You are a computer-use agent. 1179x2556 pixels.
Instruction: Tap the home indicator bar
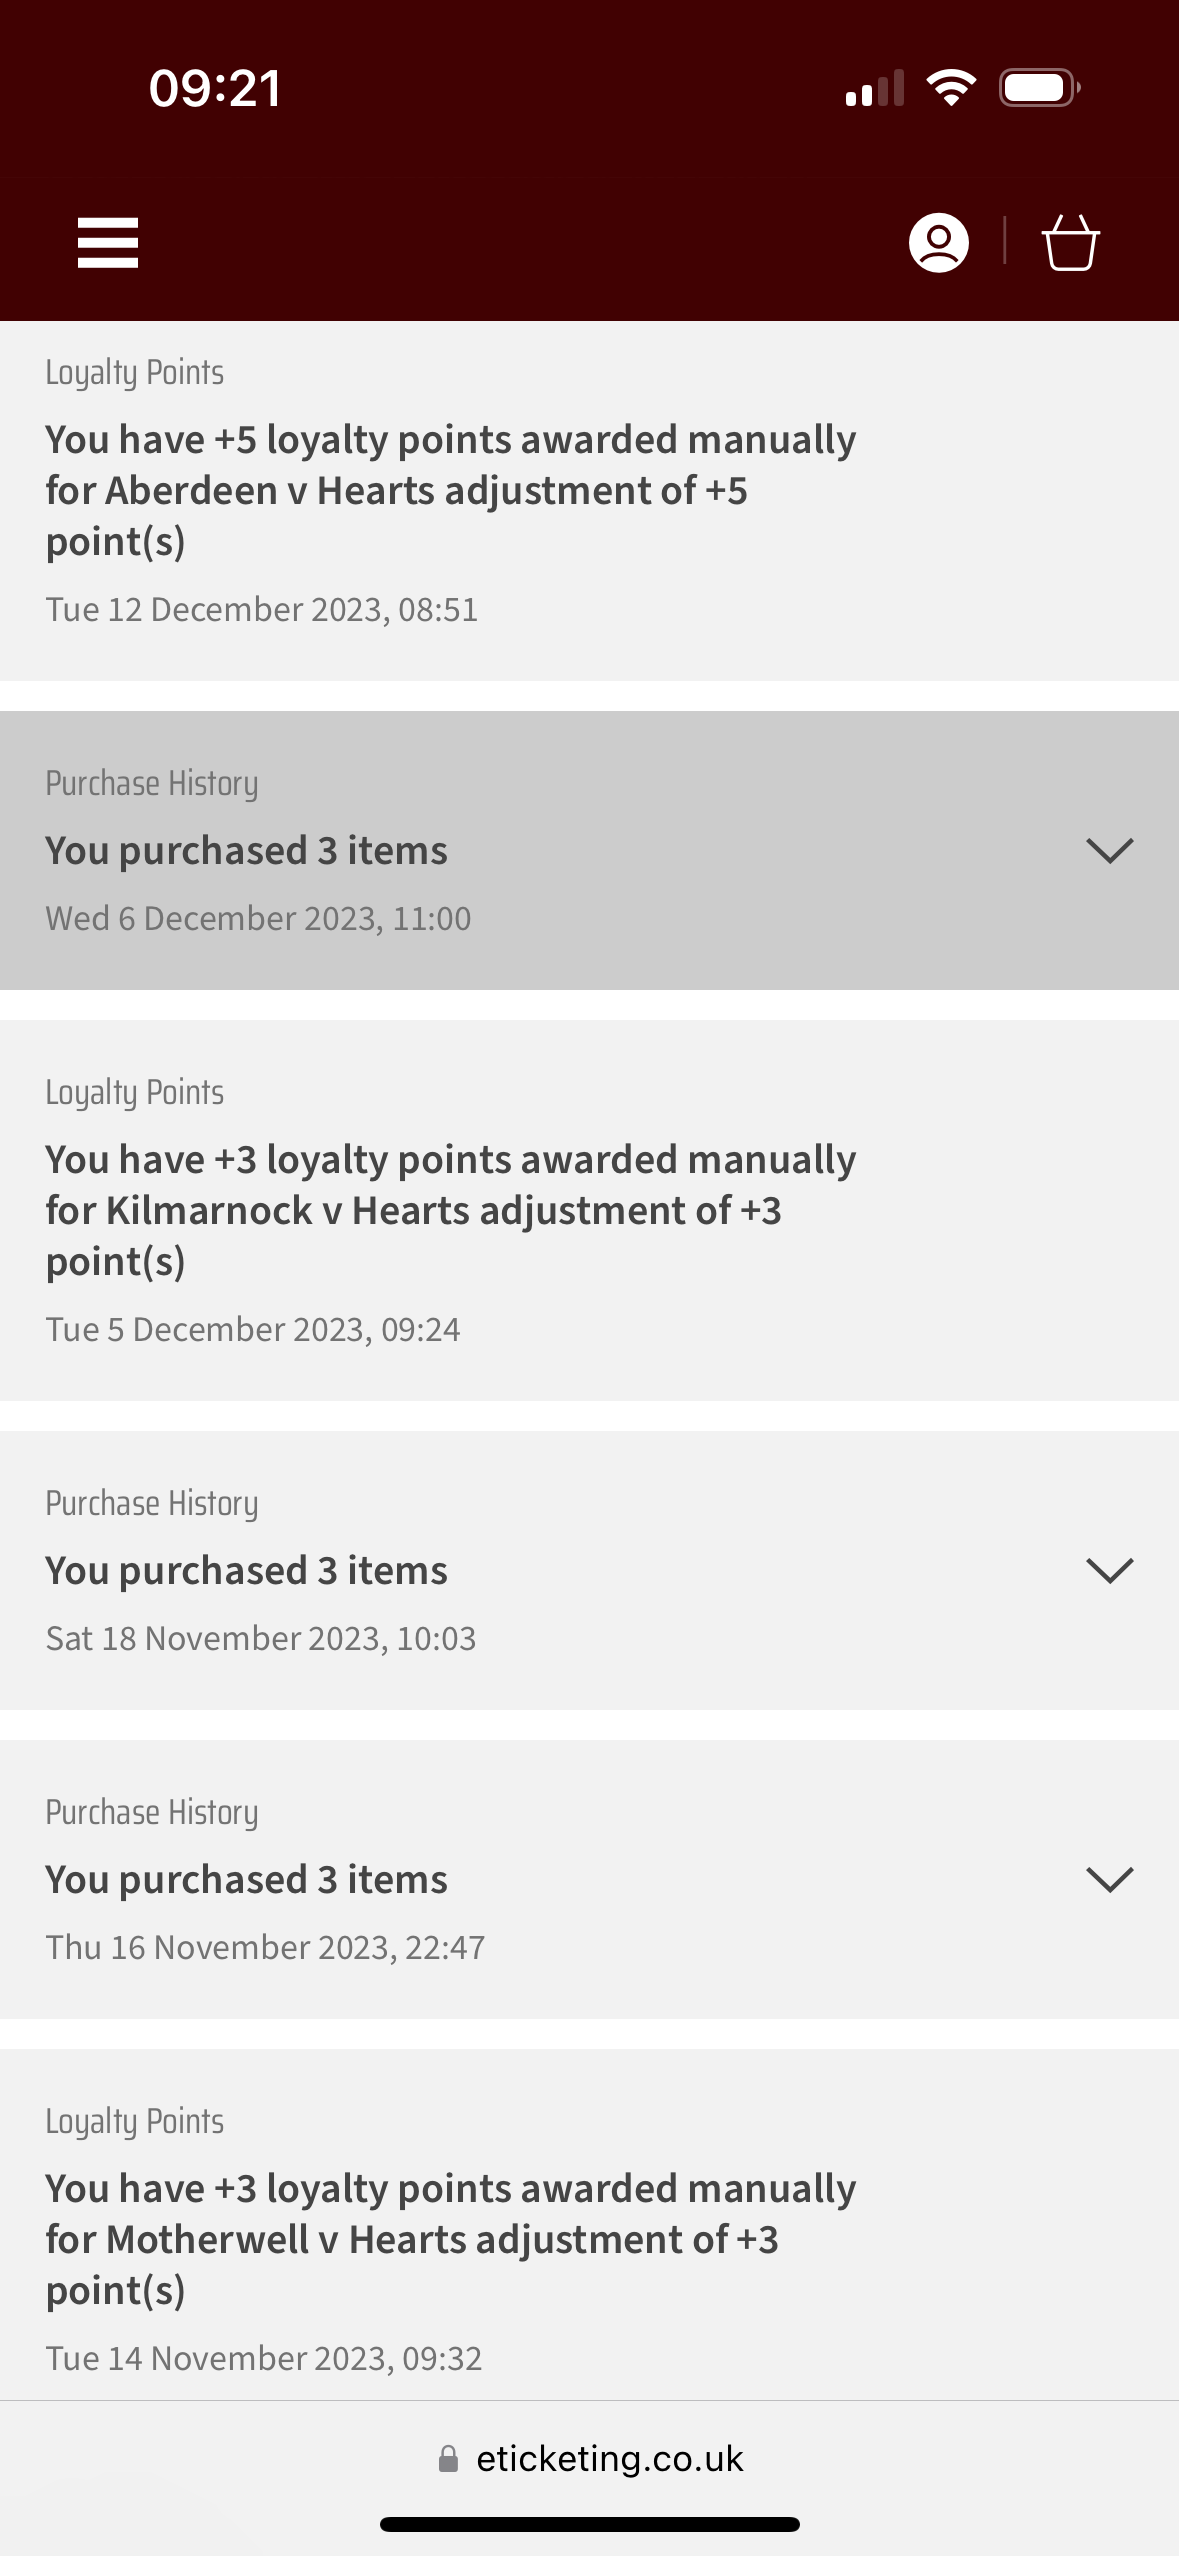pyautogui.click(x=589, y=2524)
